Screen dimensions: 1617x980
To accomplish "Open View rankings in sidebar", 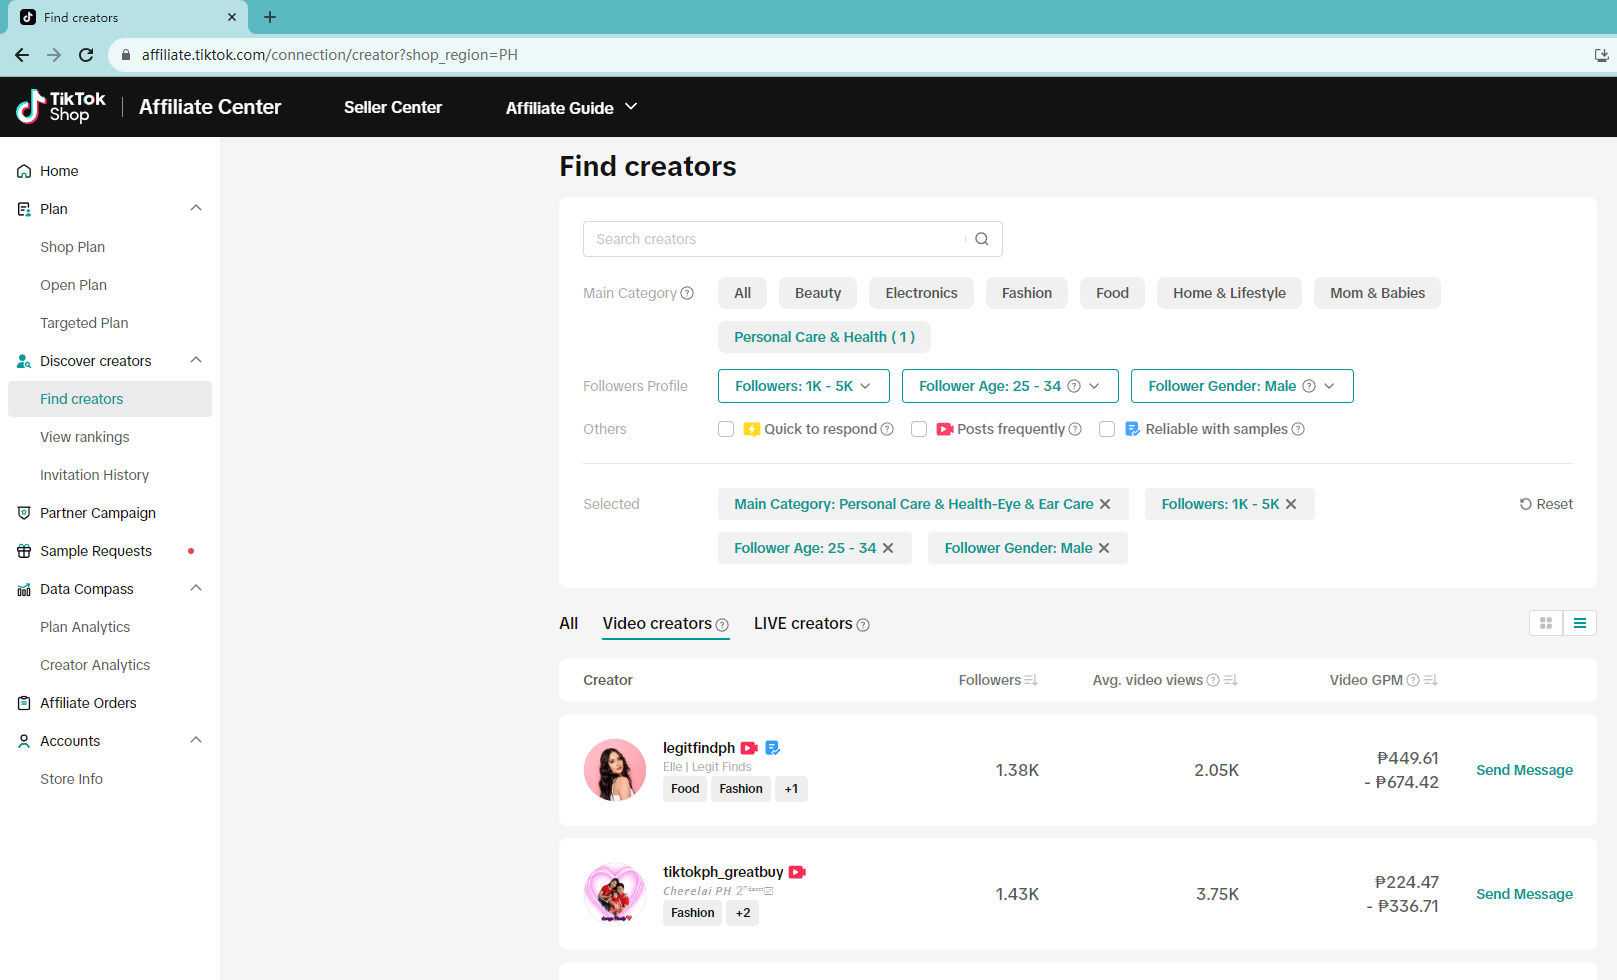I will (85, 437).
